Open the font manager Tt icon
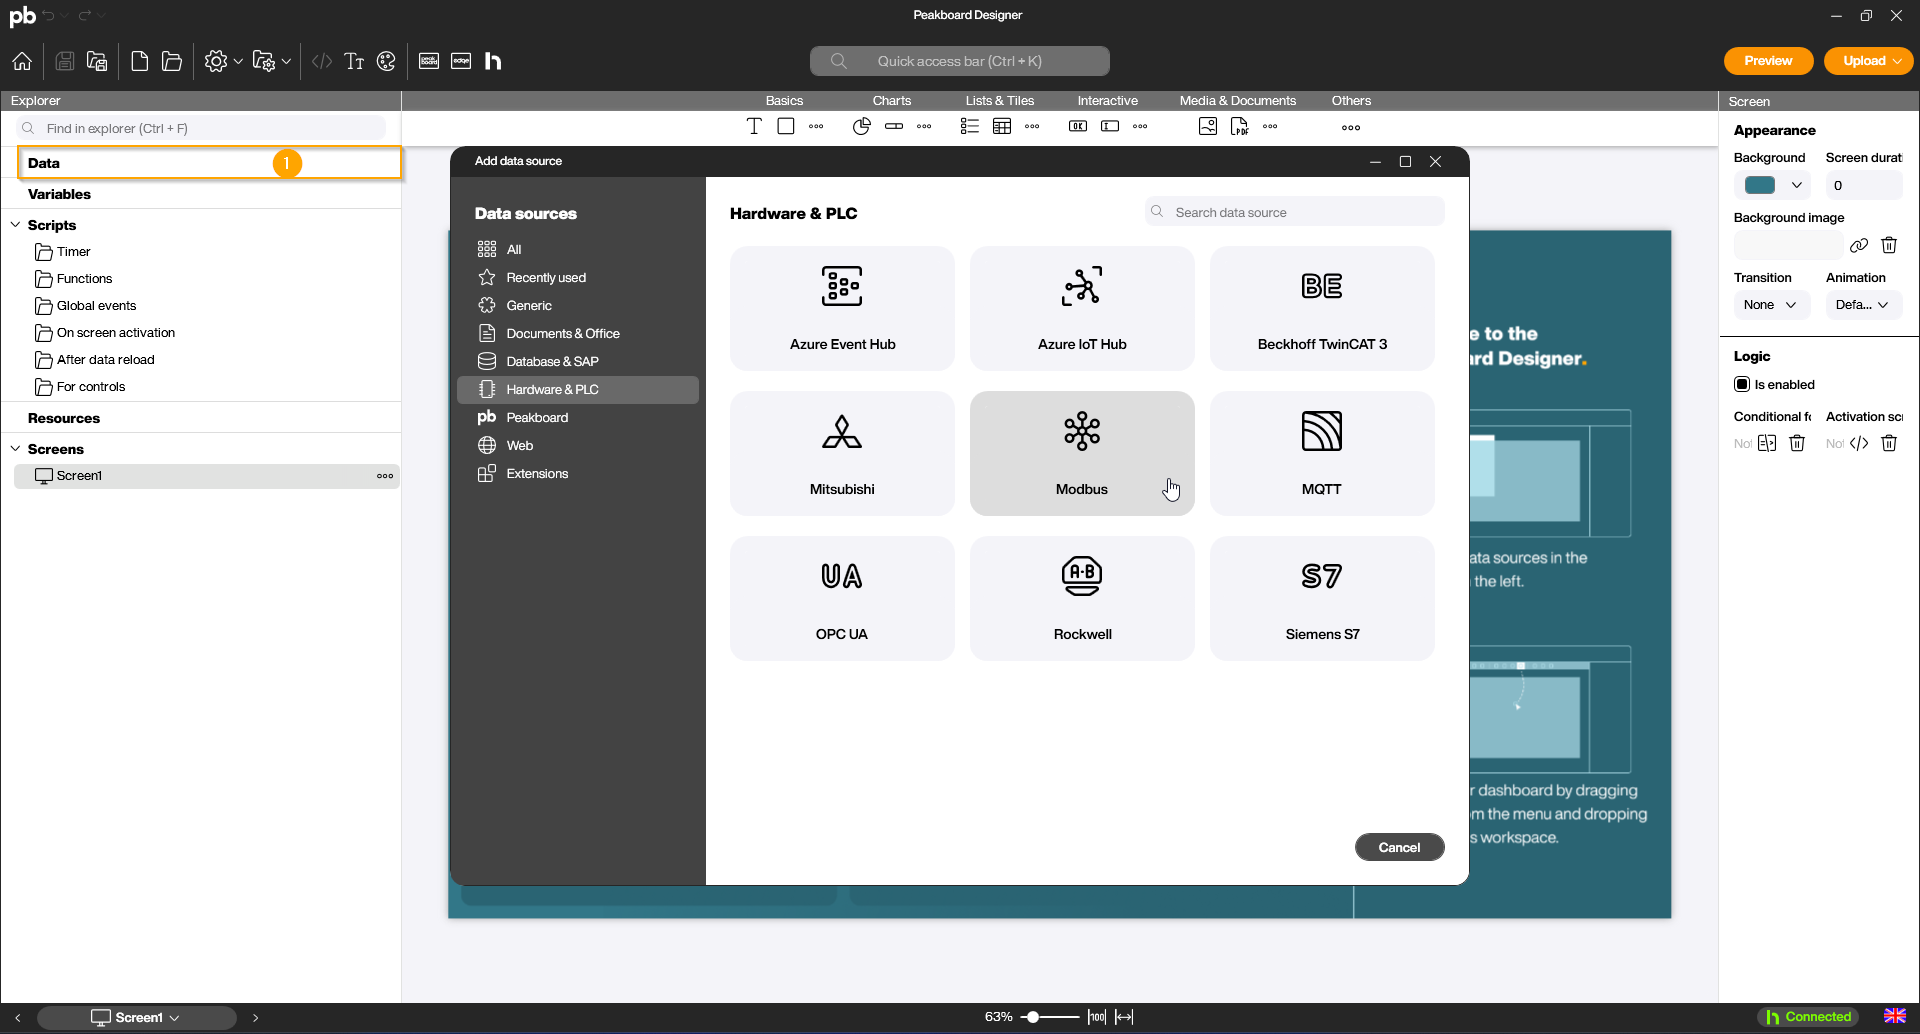Screen dimensions: 1920x1034 (354, 61)
